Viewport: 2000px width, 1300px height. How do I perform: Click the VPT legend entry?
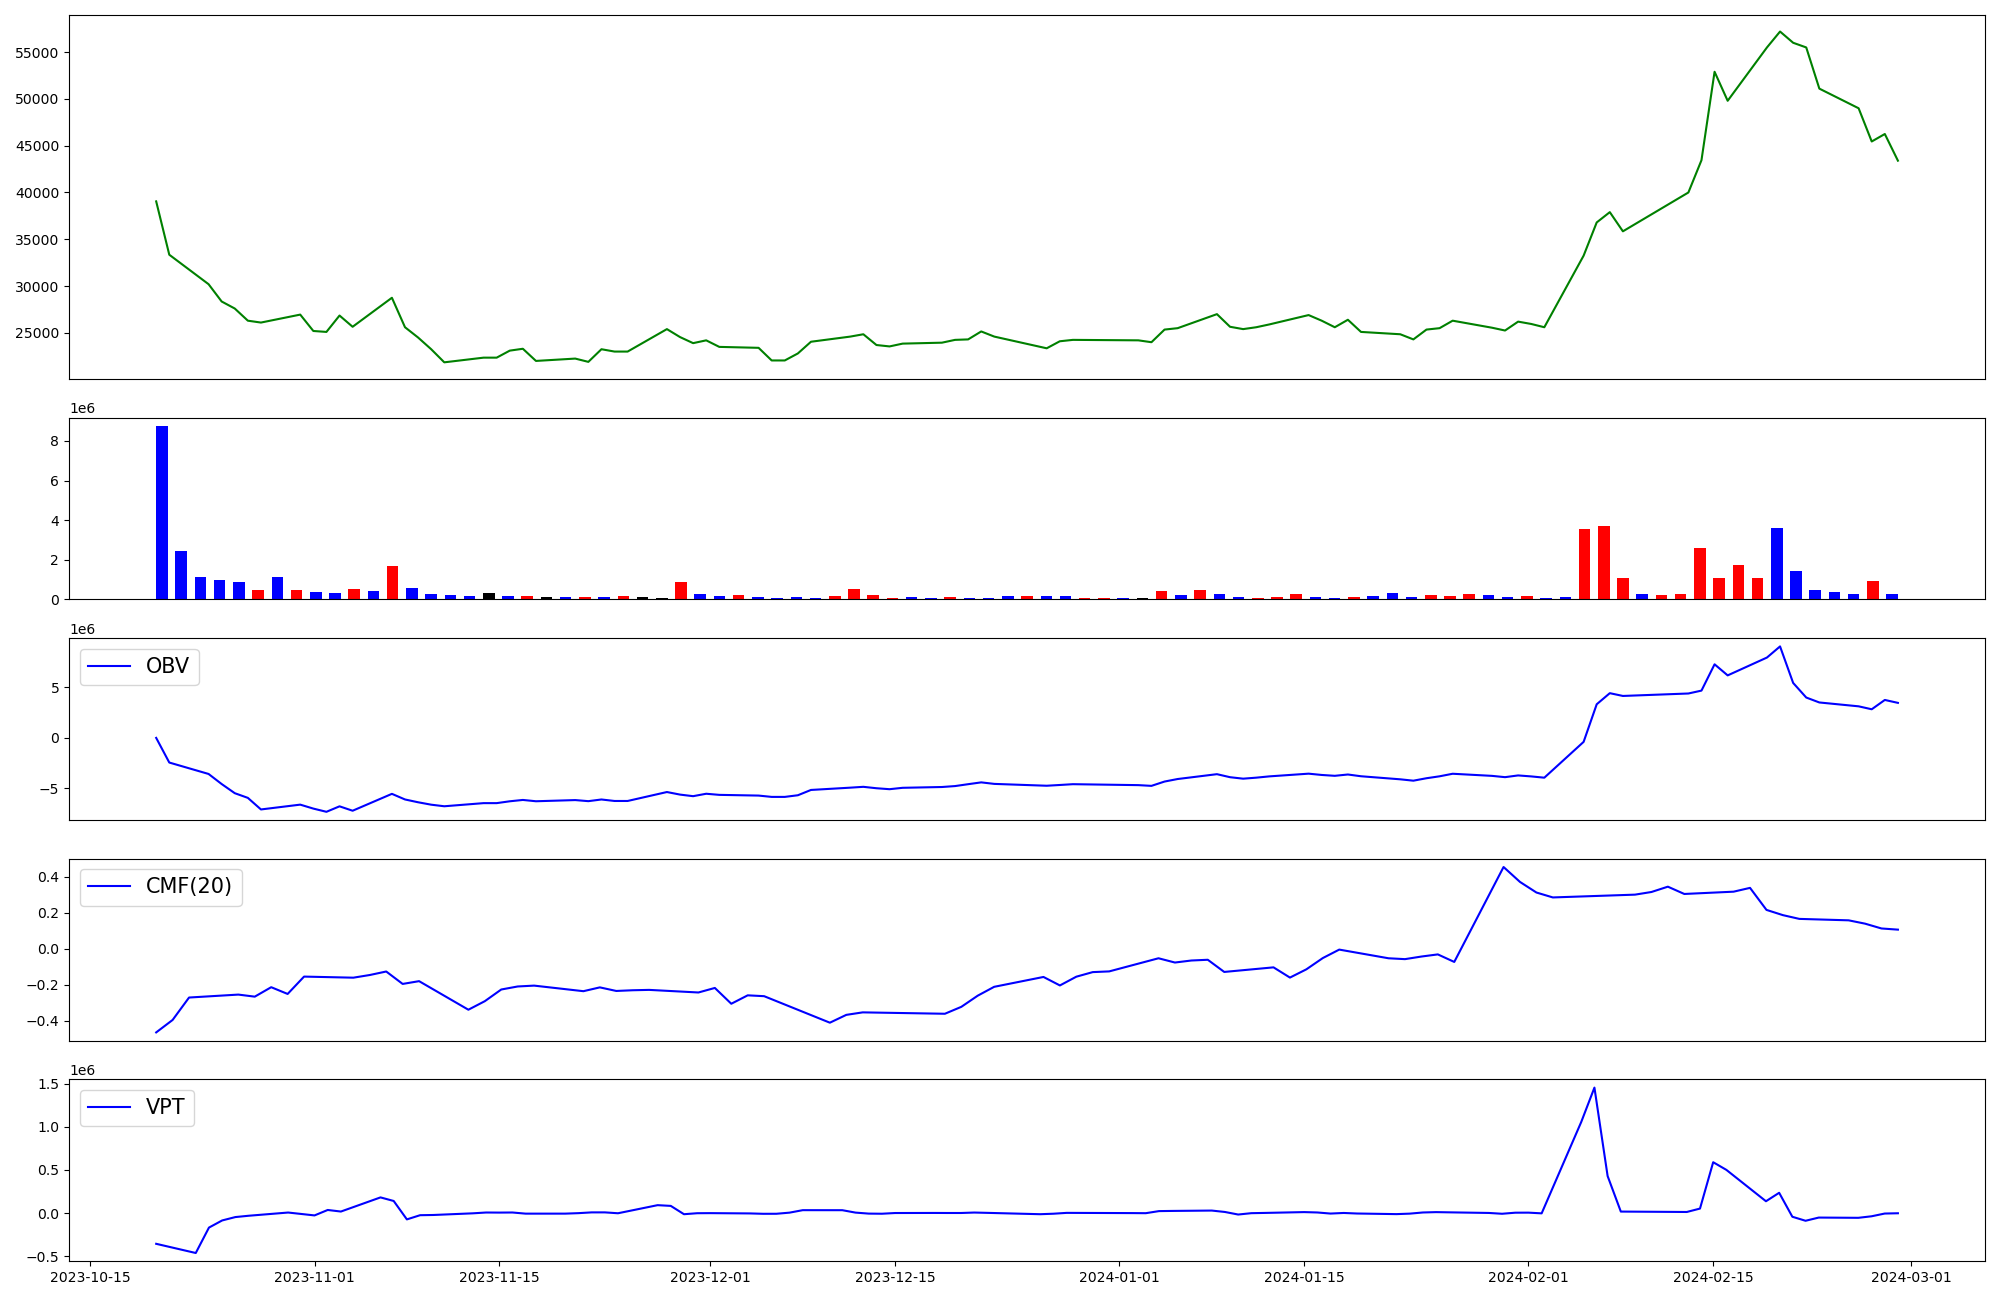point(164,1108)
